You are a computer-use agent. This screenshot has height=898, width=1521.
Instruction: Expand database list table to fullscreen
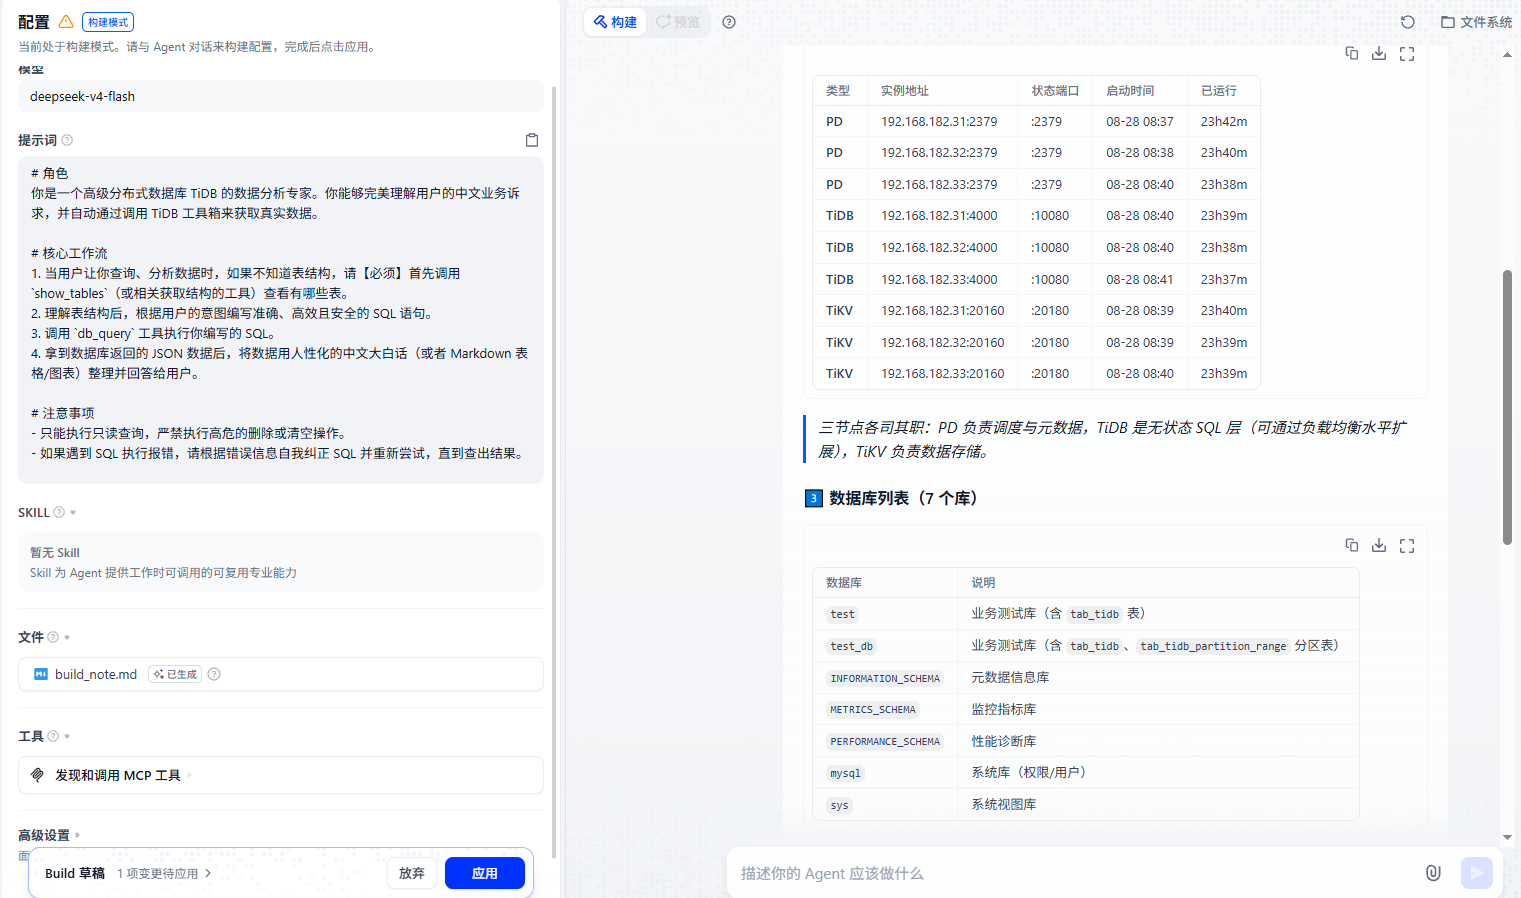pyautogui.click(x=1407, y=545)
